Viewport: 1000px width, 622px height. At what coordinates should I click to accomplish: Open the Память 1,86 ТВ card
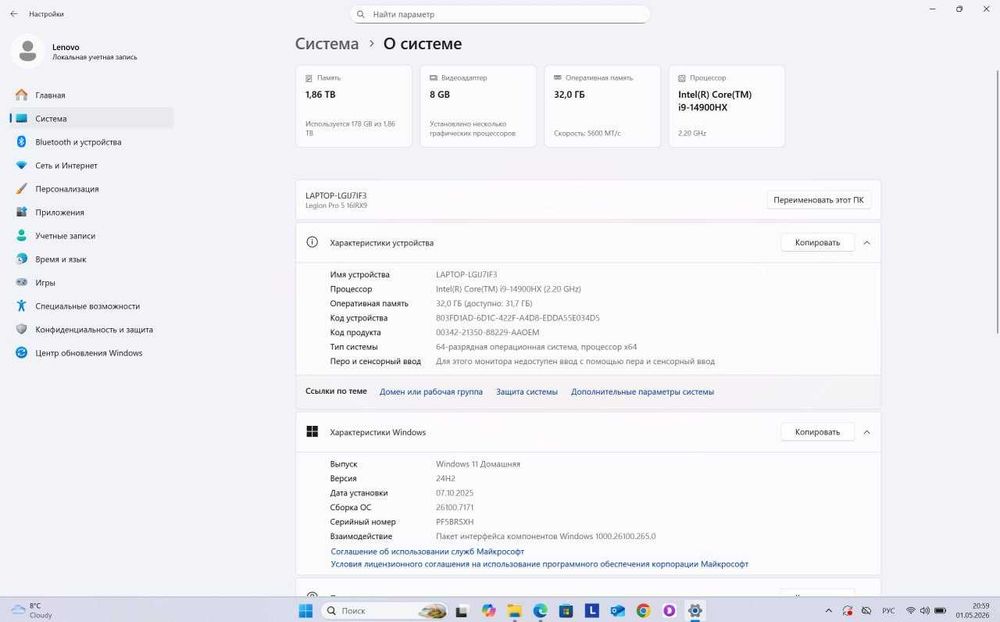coord(354,106)
